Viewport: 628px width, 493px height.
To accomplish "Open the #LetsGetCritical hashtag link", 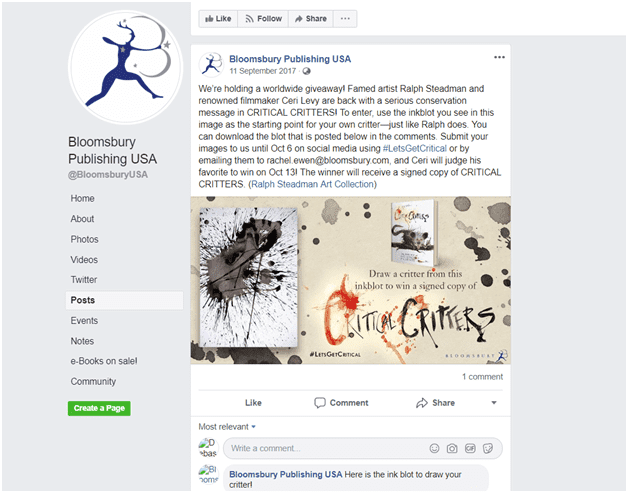I will [415, 148].
